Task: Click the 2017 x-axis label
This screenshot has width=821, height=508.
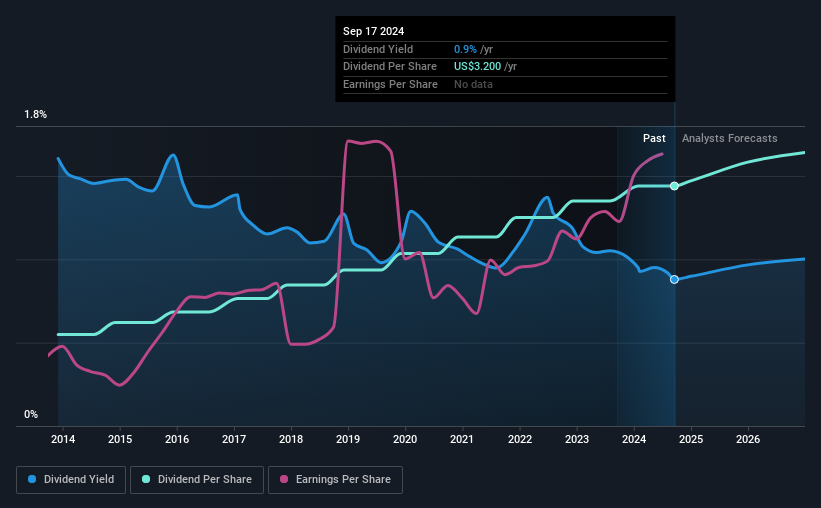Action: click(x=234, y=439)
